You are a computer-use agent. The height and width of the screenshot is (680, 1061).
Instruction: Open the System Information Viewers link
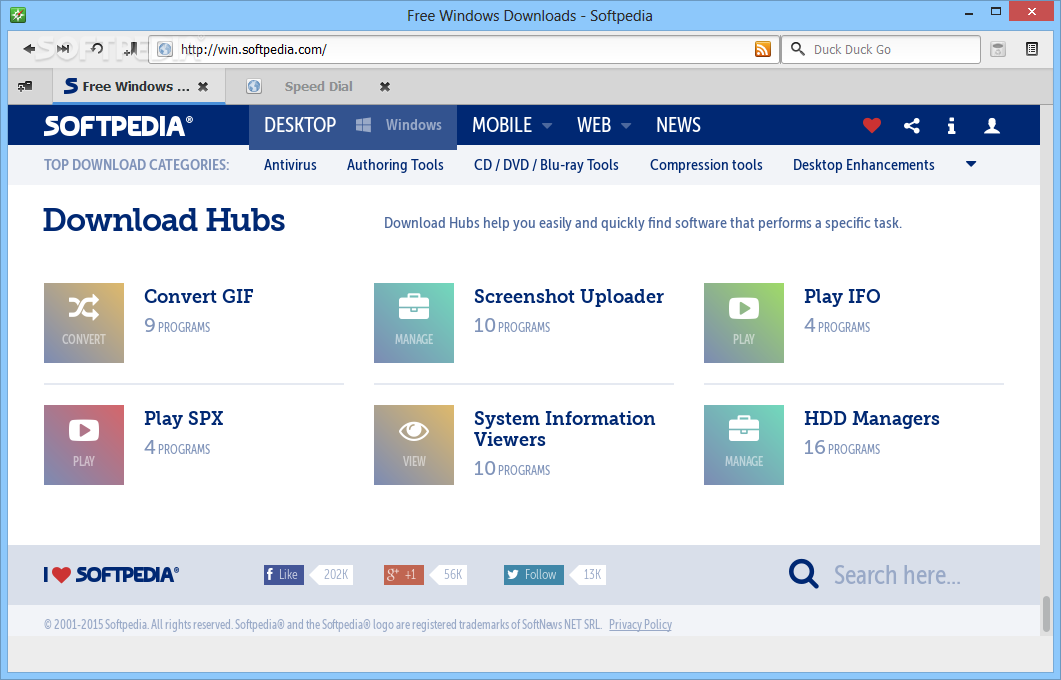[x=564, y=429]
